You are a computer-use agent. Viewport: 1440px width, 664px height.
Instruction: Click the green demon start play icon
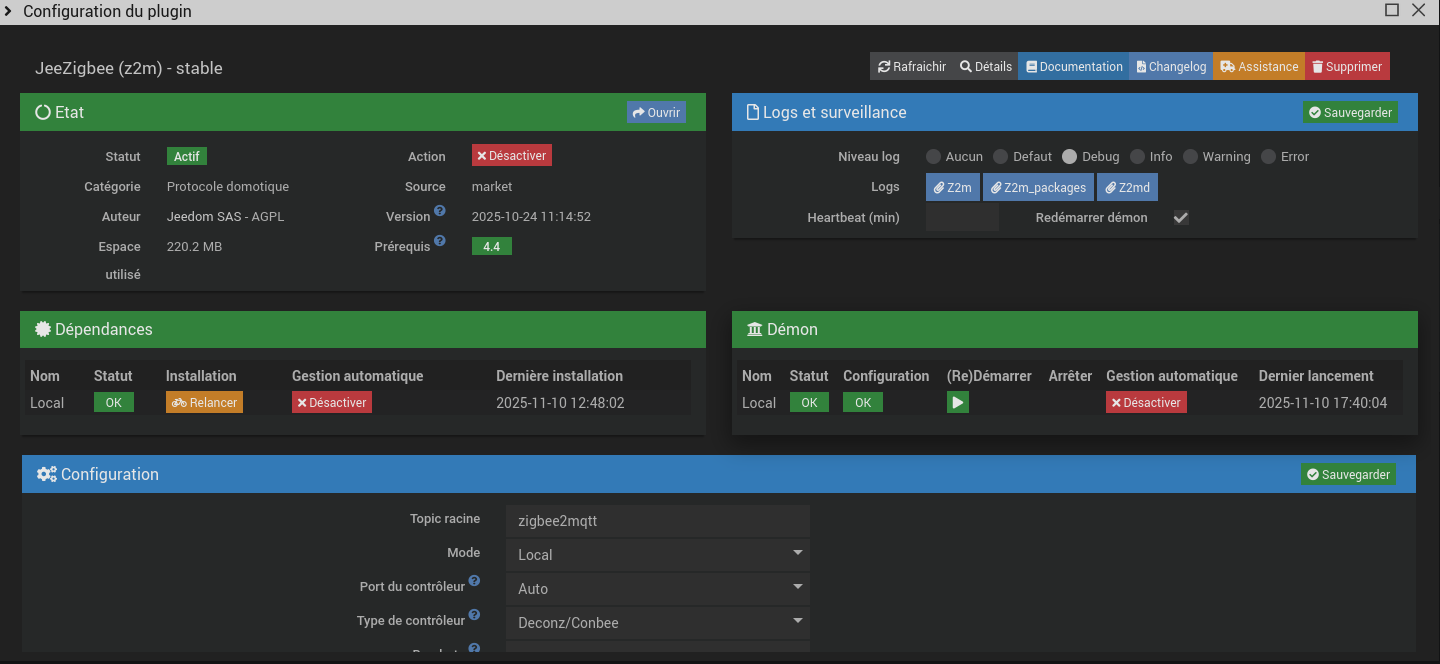tap(957, 403)
